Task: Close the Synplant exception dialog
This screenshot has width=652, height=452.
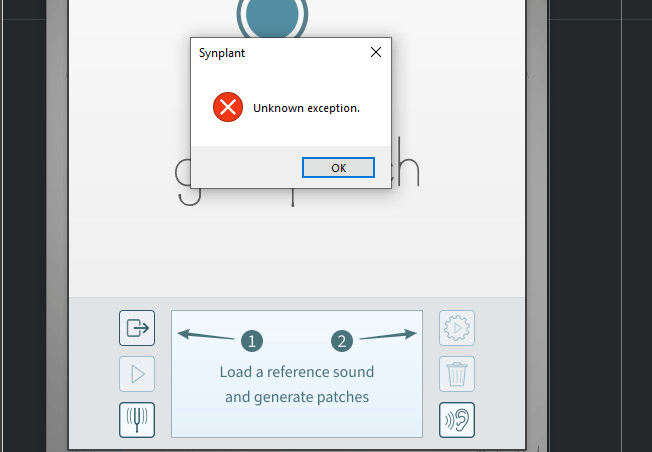Action: coord(376,52)
